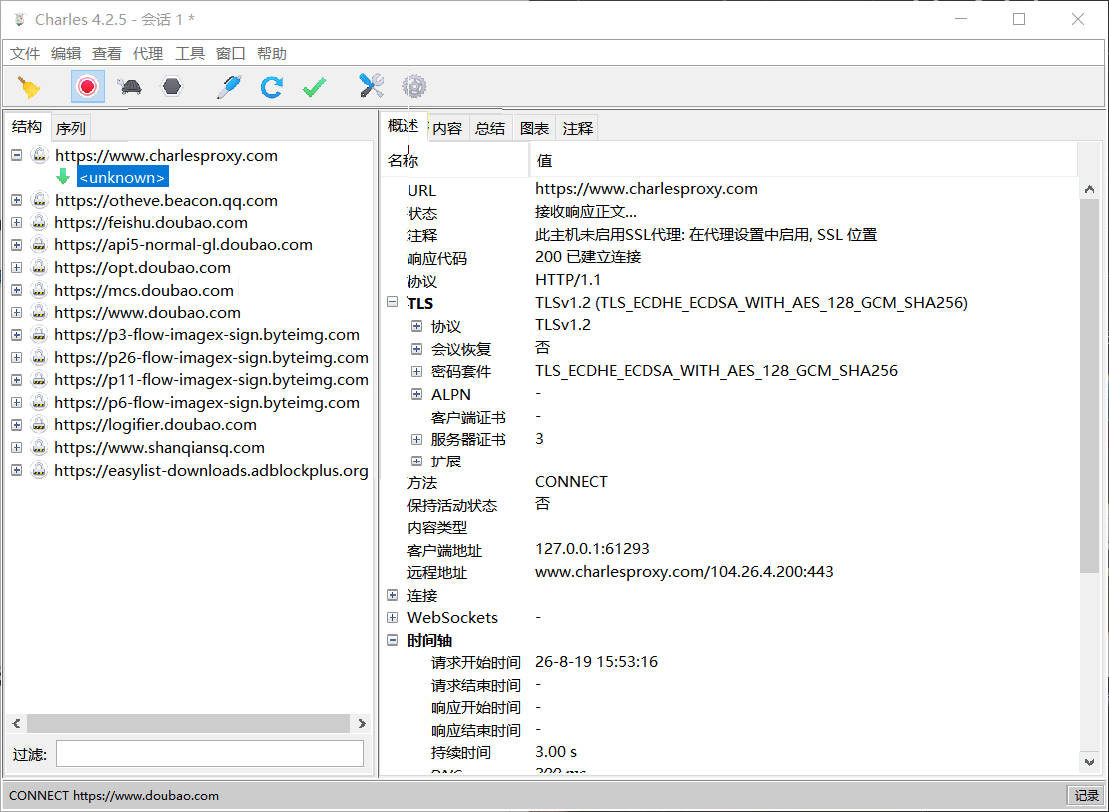Collapse the TLS section in overview

(393, 303)
